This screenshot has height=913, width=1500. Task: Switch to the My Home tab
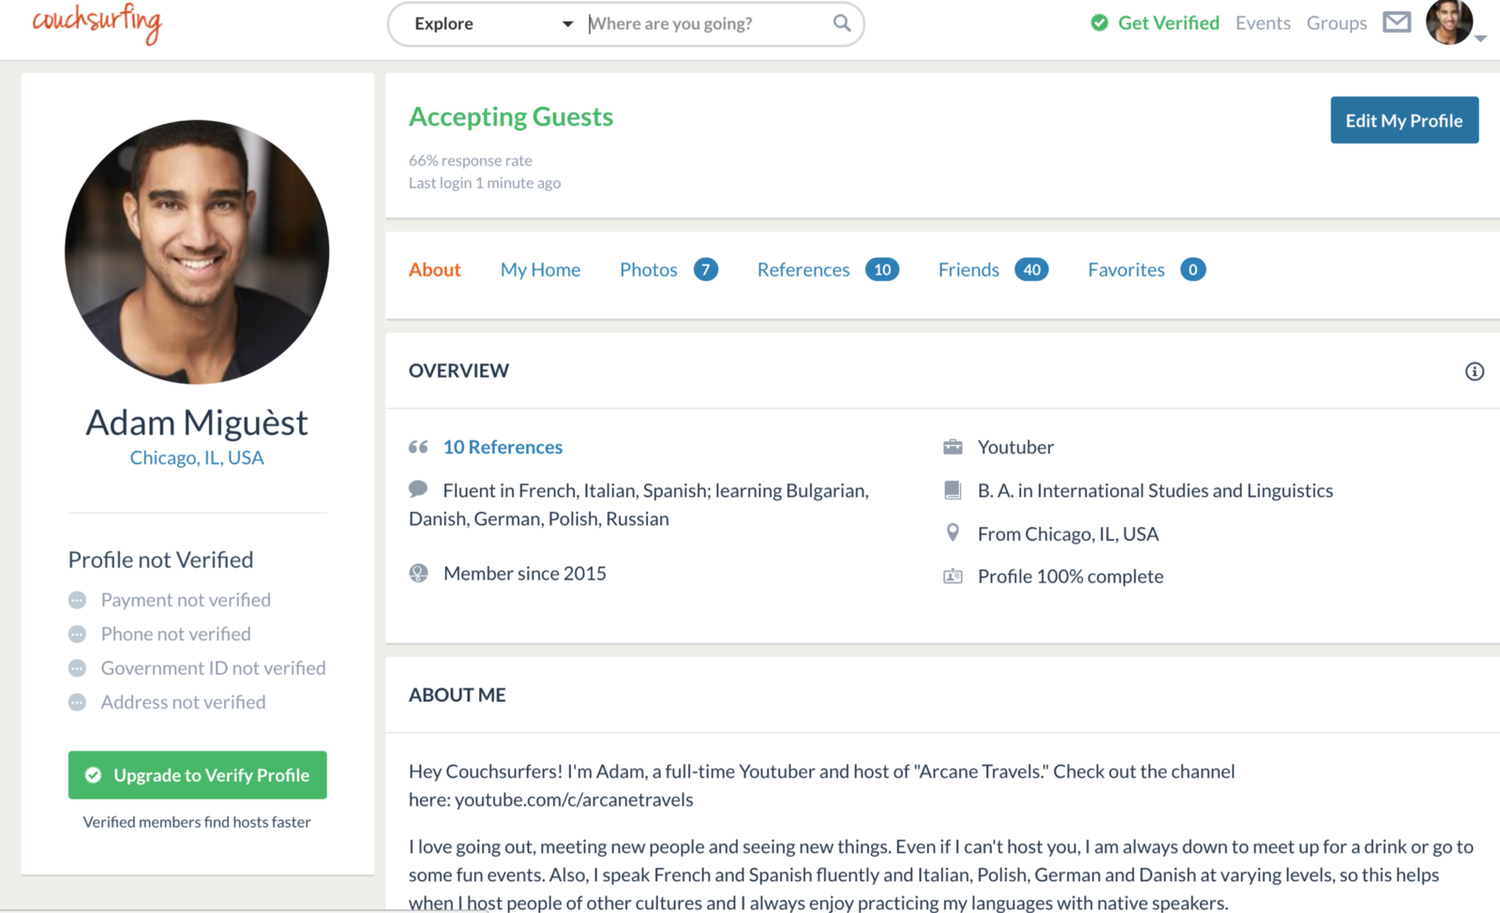coord(540,270)
